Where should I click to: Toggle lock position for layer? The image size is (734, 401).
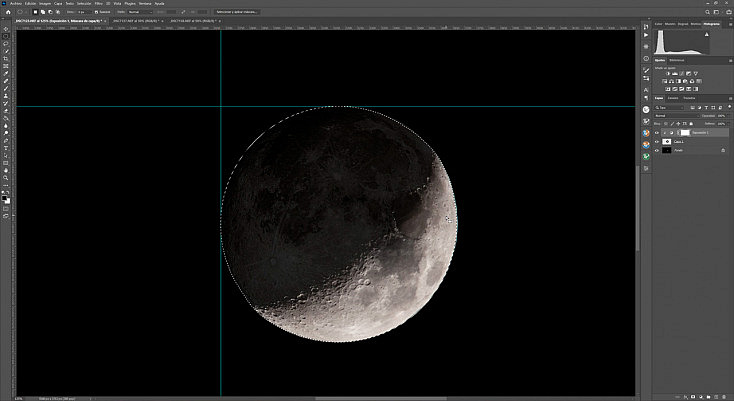(679, 124)
